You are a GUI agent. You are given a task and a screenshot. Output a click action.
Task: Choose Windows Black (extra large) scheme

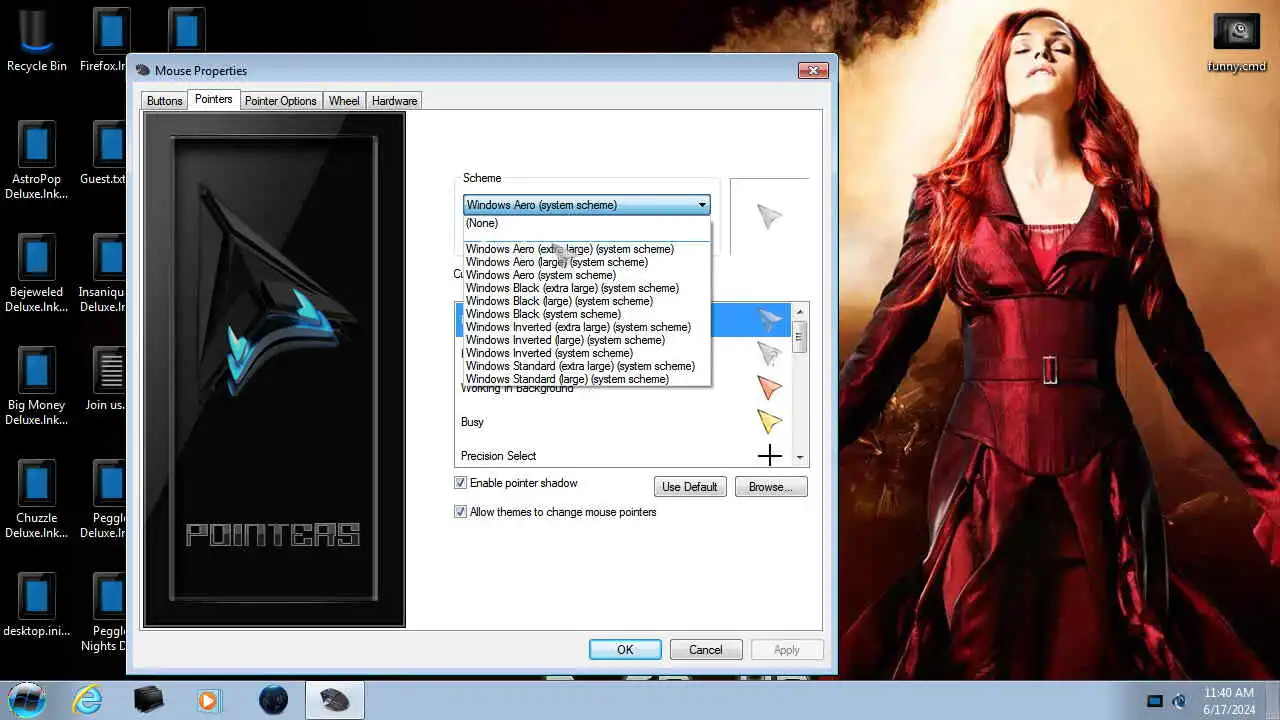coord(587,288)
